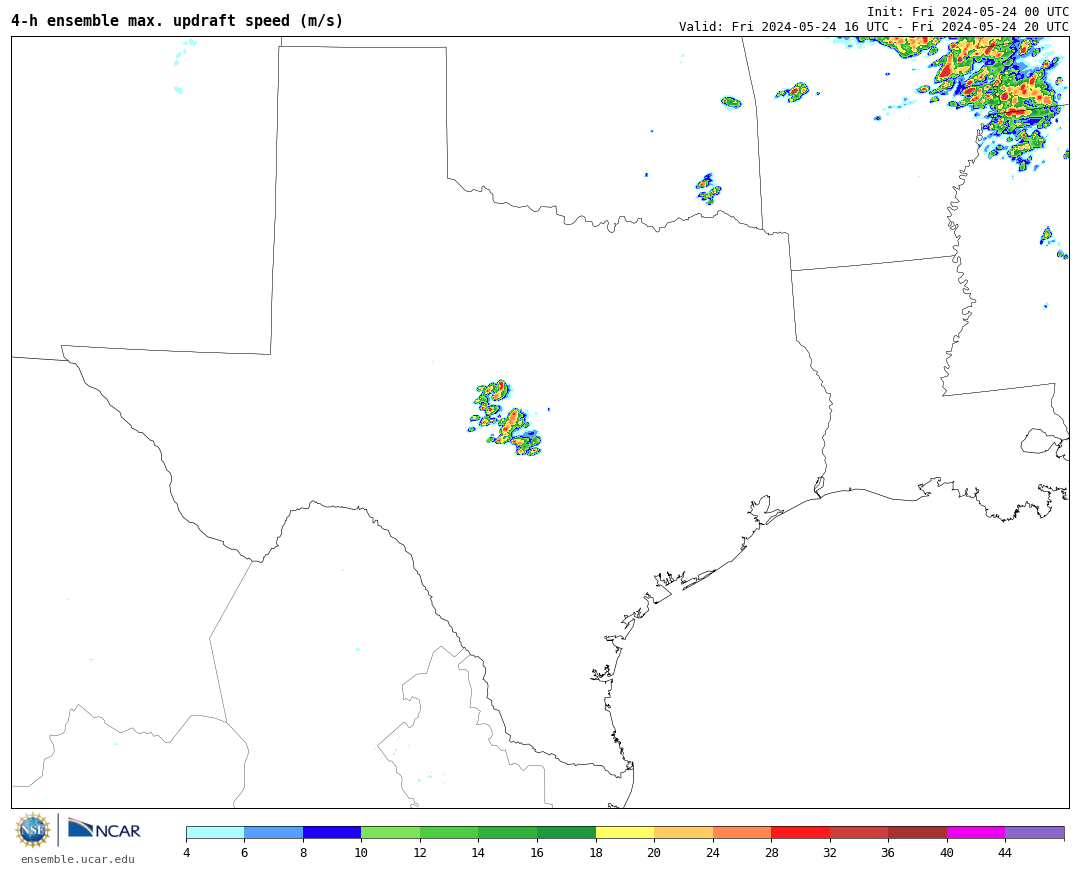
Task: Click the NSF logo
Action: 32,830
